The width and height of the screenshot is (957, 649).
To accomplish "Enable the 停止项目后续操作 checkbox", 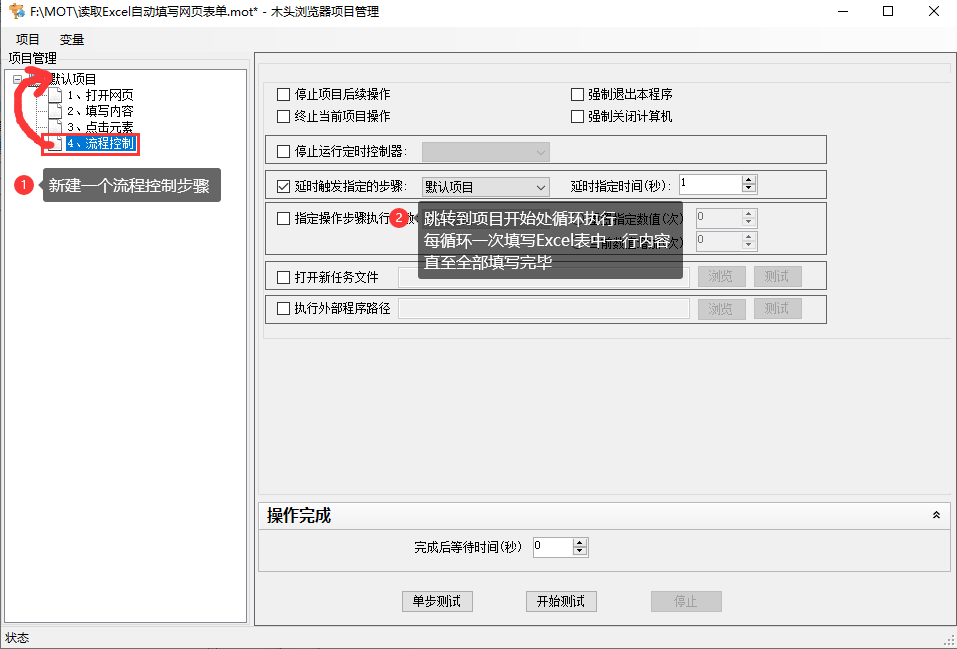I will point(282,94).
